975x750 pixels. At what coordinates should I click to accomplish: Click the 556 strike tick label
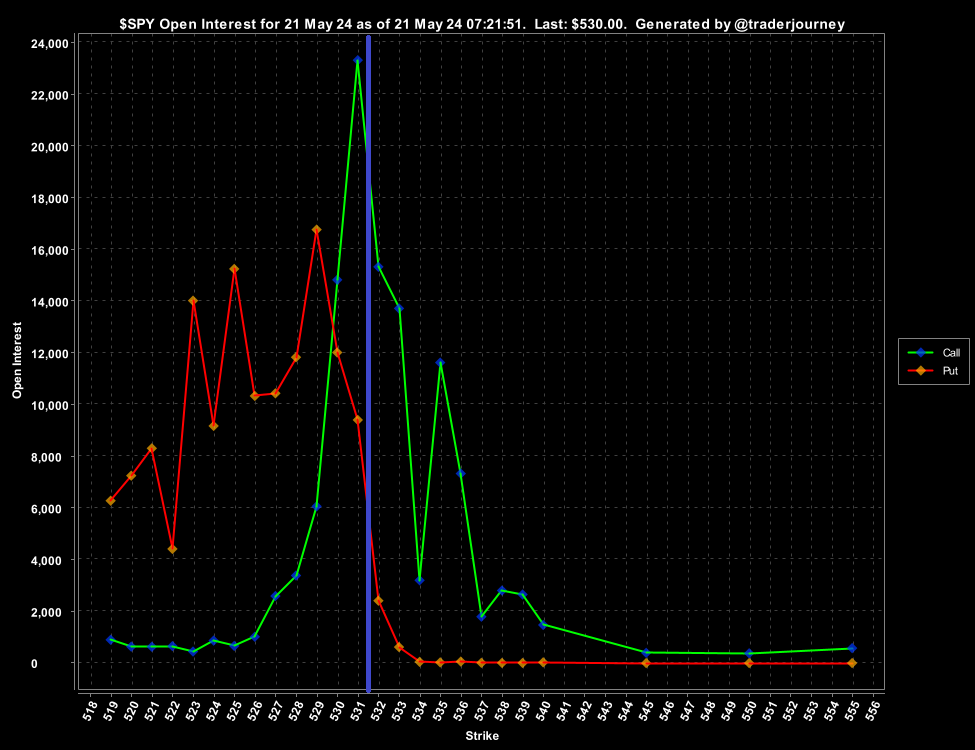pos(872,711)
